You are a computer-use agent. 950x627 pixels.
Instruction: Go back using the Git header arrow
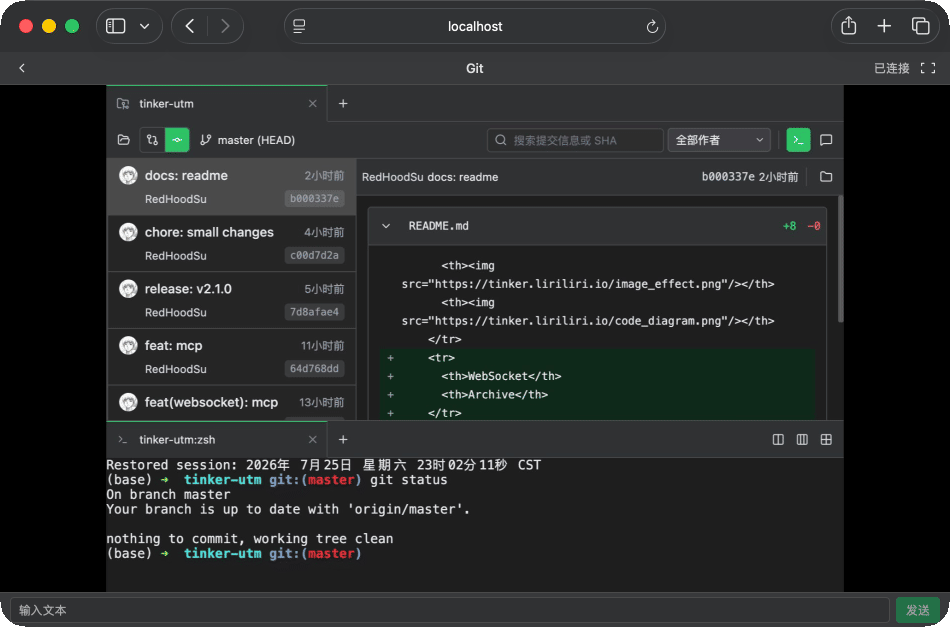tap(22, 68)
